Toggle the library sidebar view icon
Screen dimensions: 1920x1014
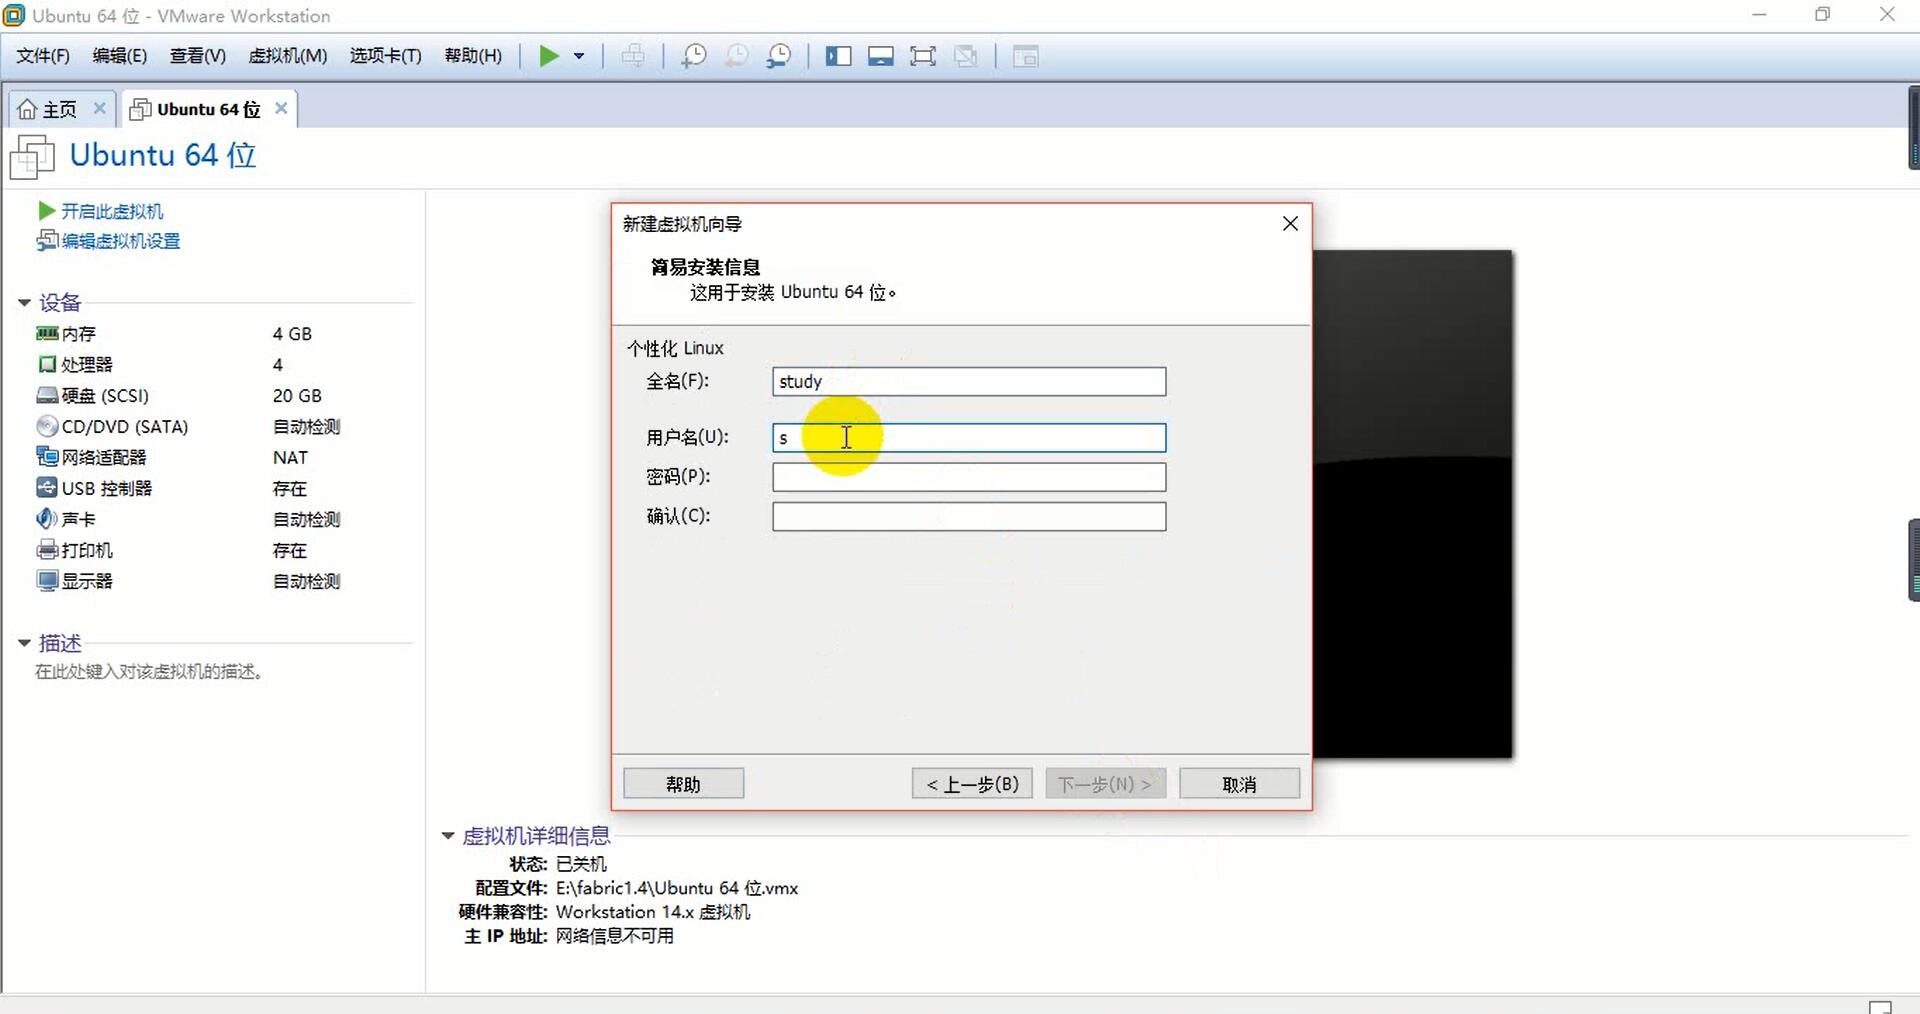click(838, 56)
